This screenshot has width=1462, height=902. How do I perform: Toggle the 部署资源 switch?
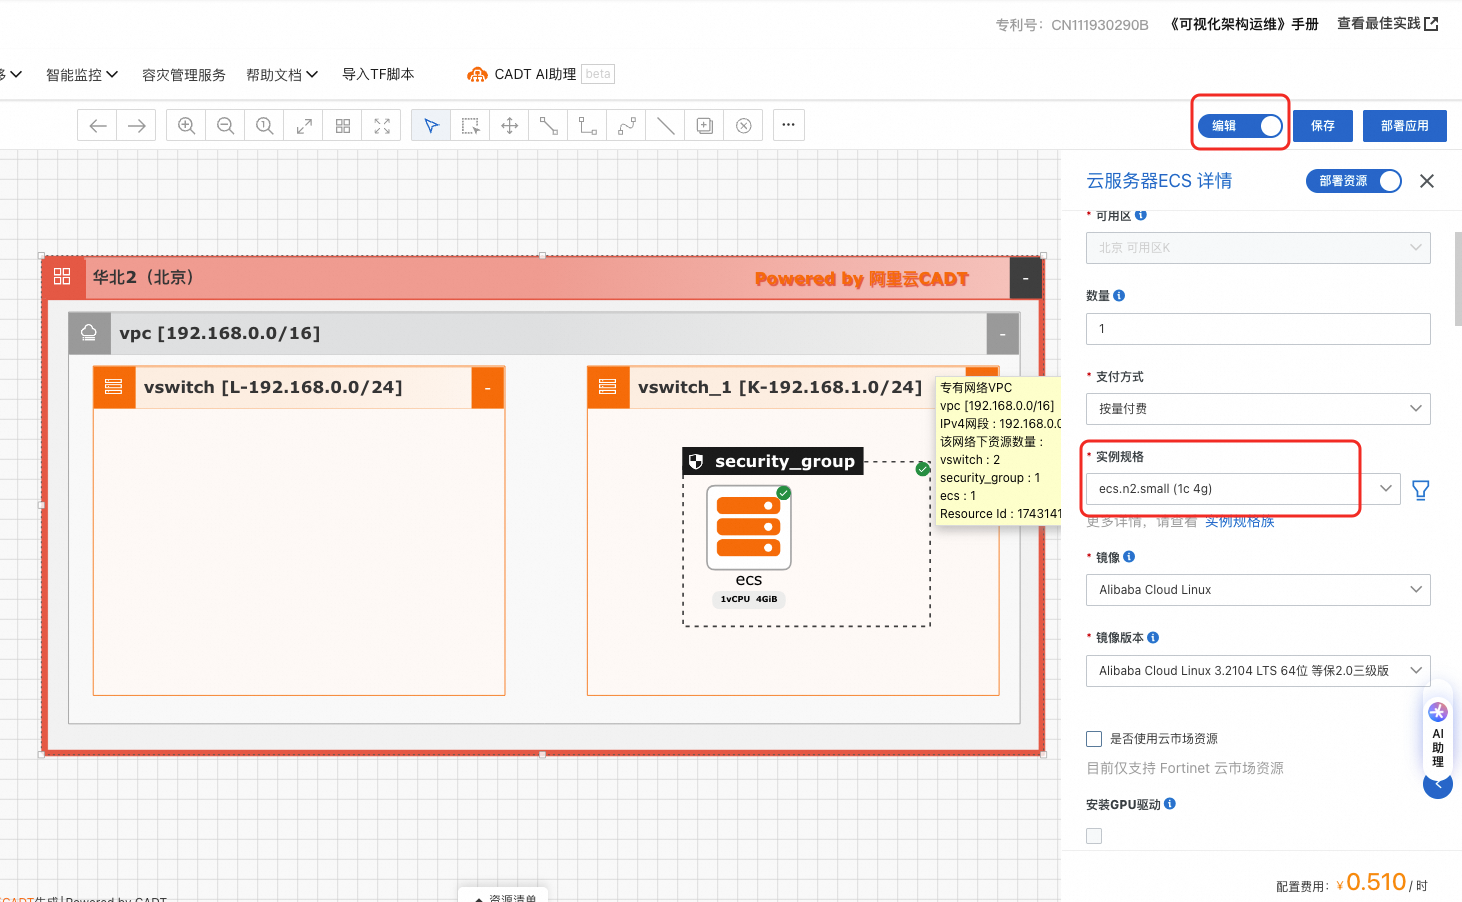point(1354,181)
